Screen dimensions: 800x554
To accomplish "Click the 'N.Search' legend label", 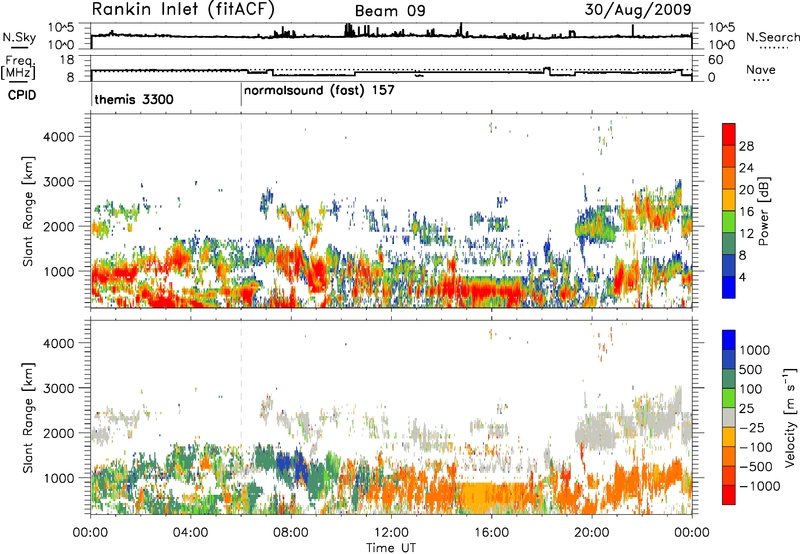I will pos(772,37).
